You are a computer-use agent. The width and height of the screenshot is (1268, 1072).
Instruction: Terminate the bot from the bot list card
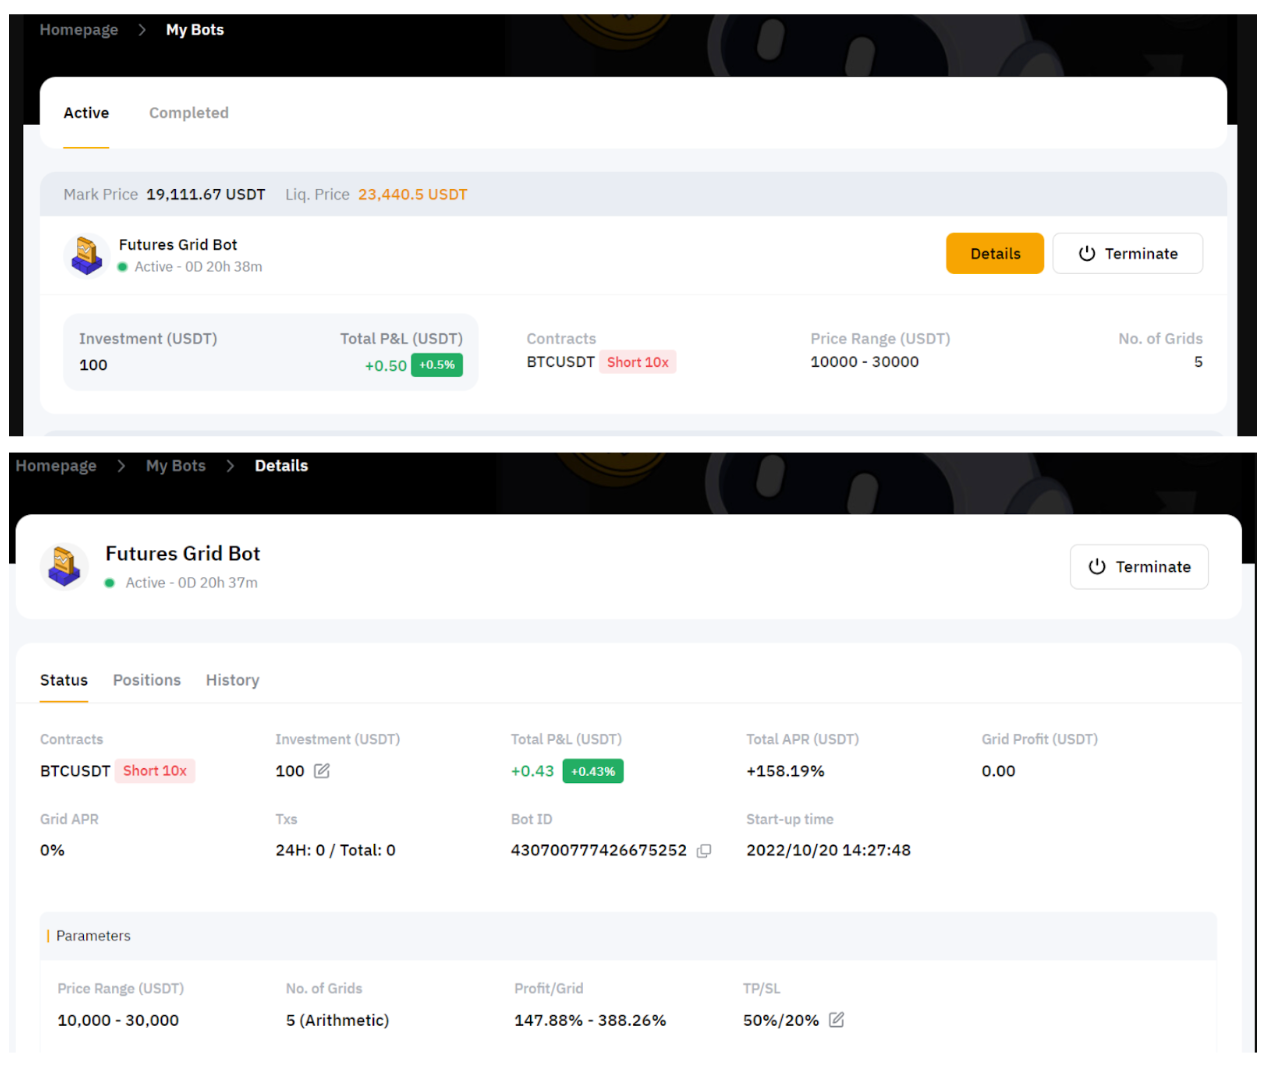(x=1127, y=254)
